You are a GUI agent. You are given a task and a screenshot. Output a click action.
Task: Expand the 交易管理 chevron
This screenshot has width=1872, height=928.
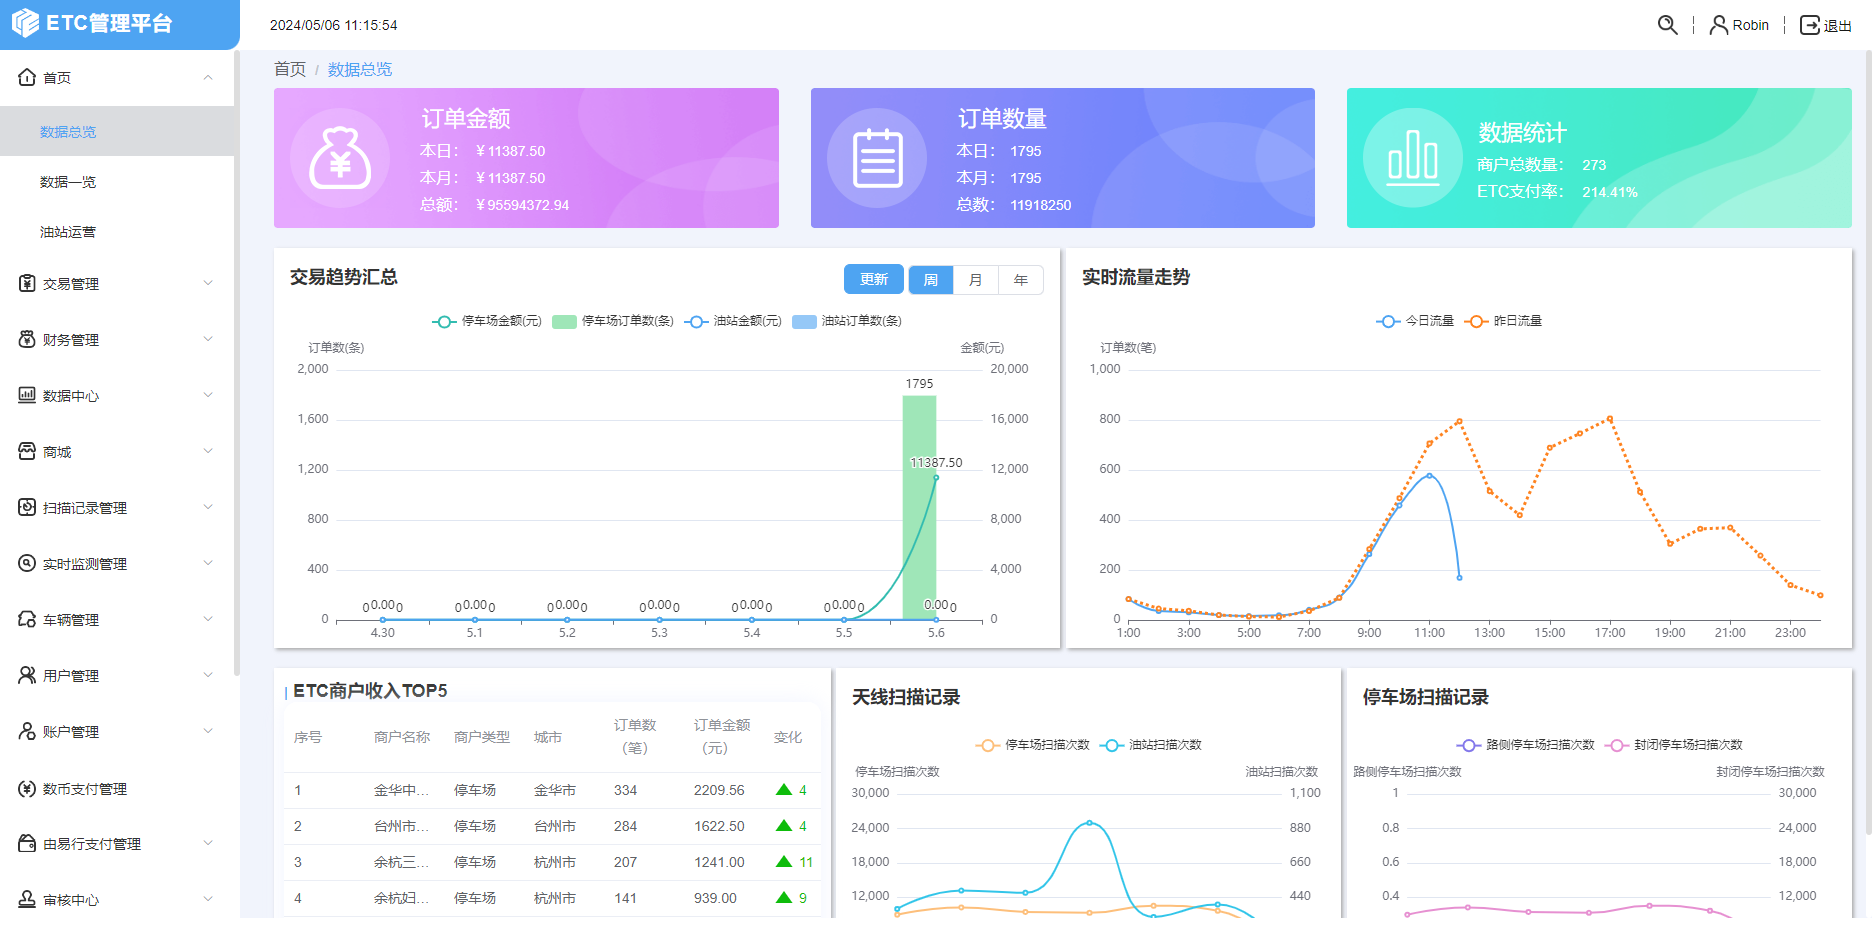click(x=208, y=283)
